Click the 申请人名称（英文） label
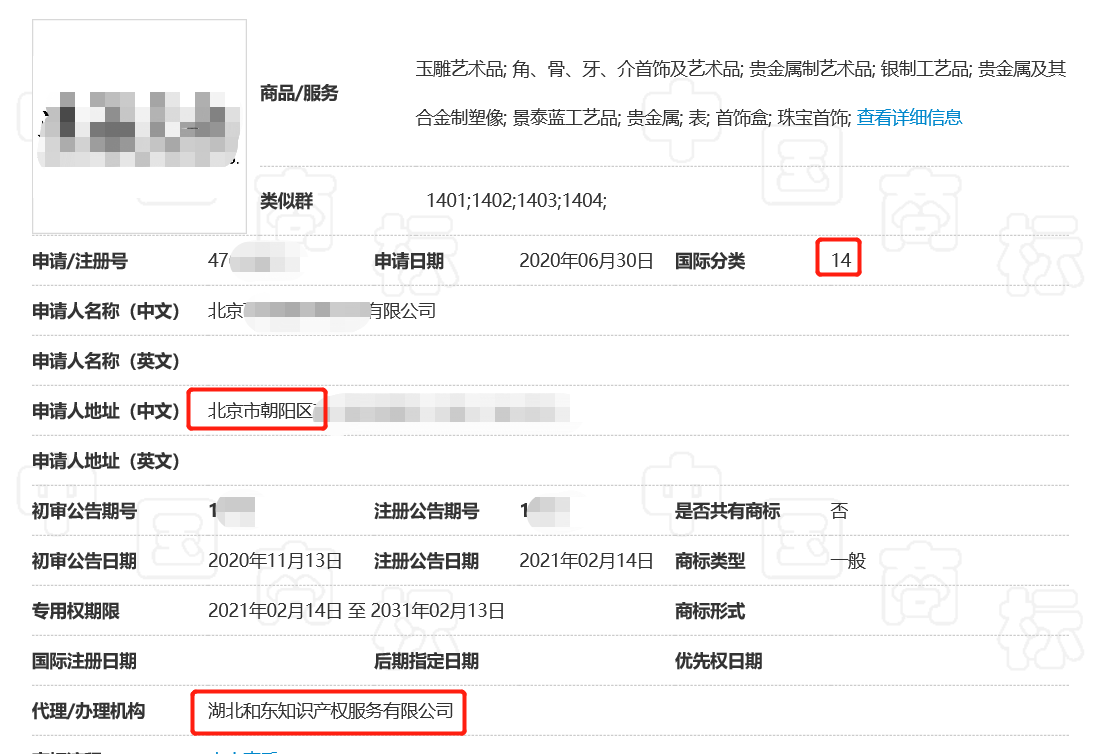 click(x=106, y=361)
